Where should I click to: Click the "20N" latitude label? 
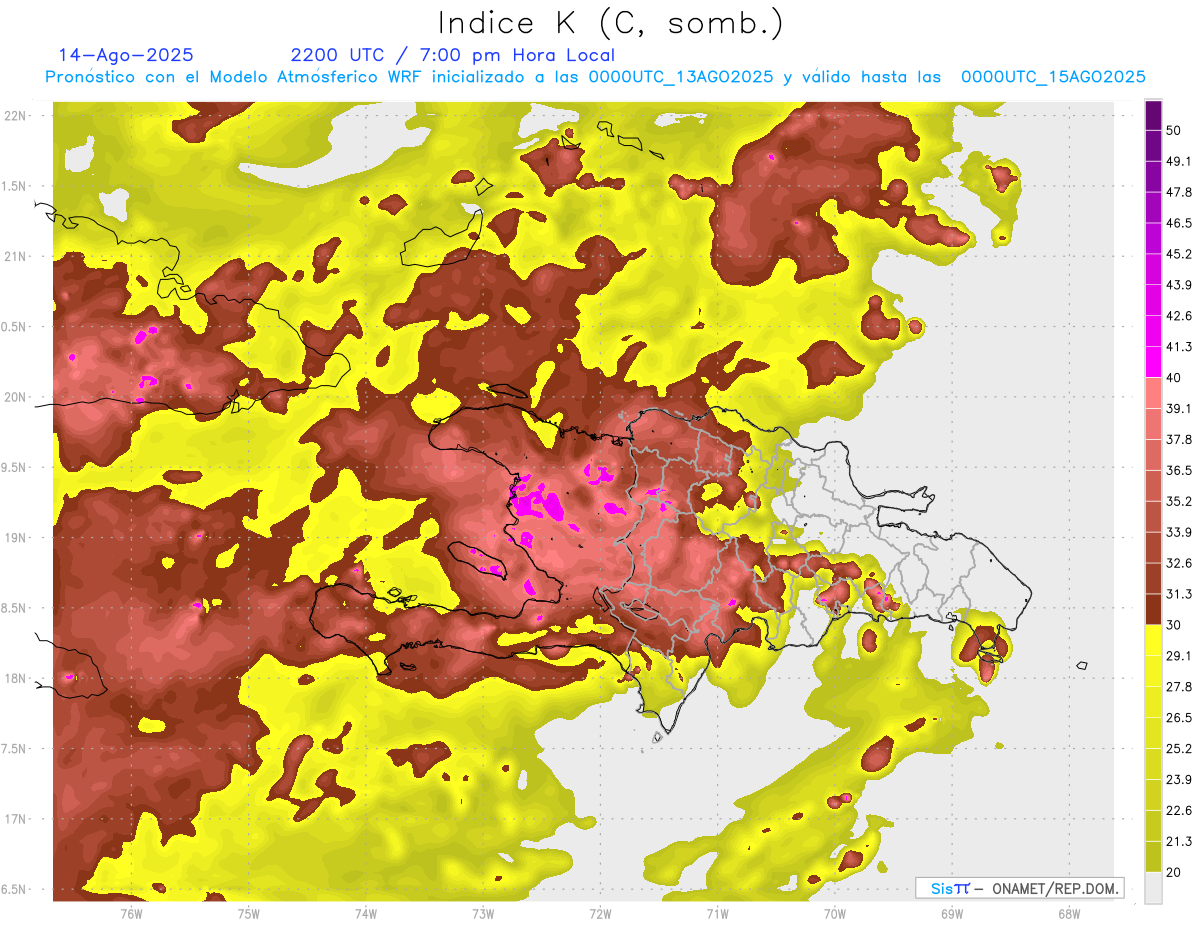tap(15, 397)
